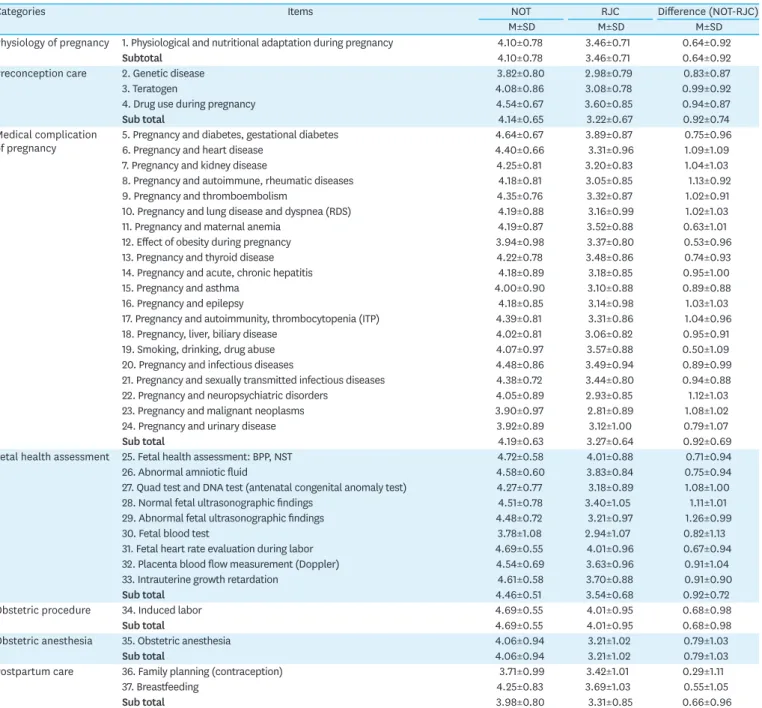Image resolution: width=762 pixels, height=708 pixels.
Task: Select '26. Abnormal amniotic fluid'
Action: 185,472
